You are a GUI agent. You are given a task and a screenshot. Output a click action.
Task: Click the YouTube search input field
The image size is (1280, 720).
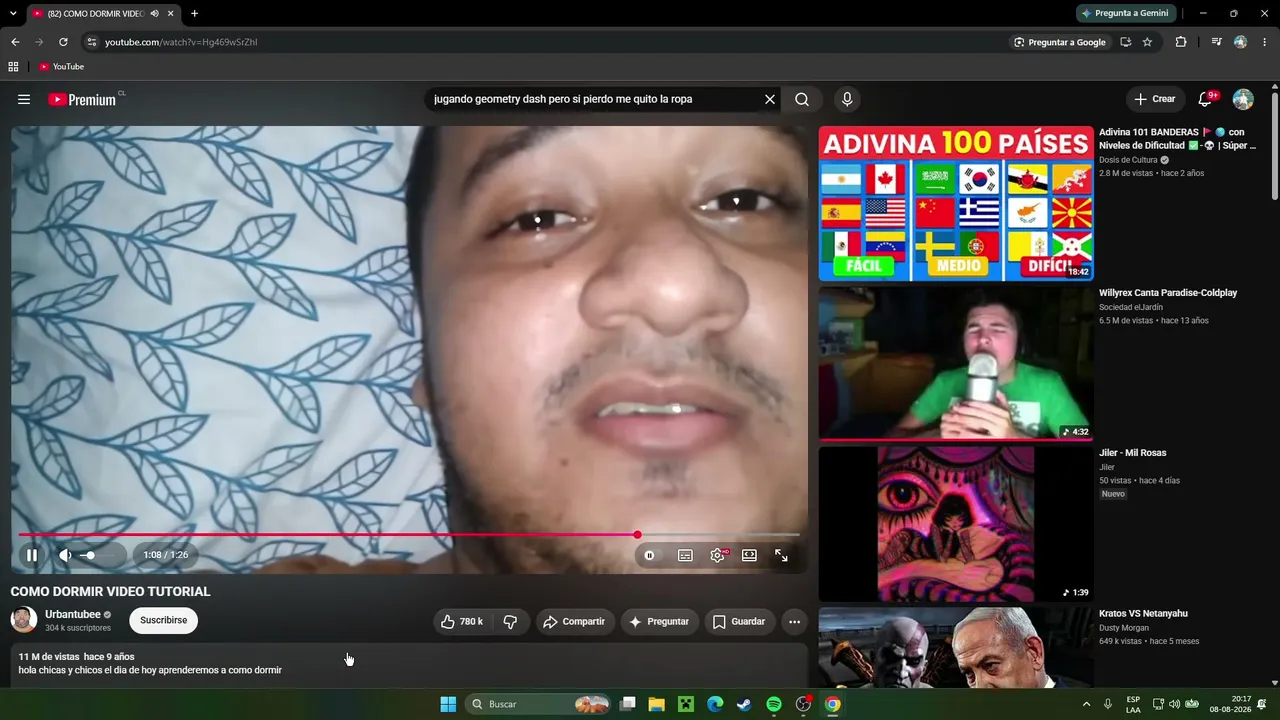click(x=595, y=99)
